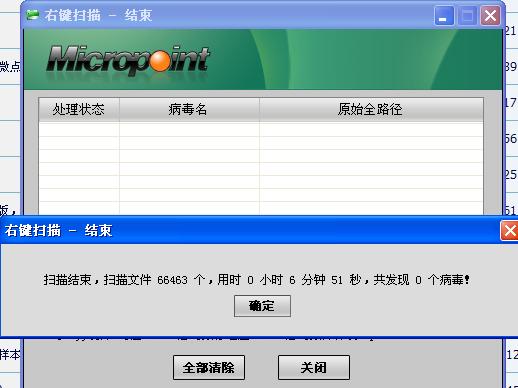Select the first empty row under 病毒名

point(189,129)
